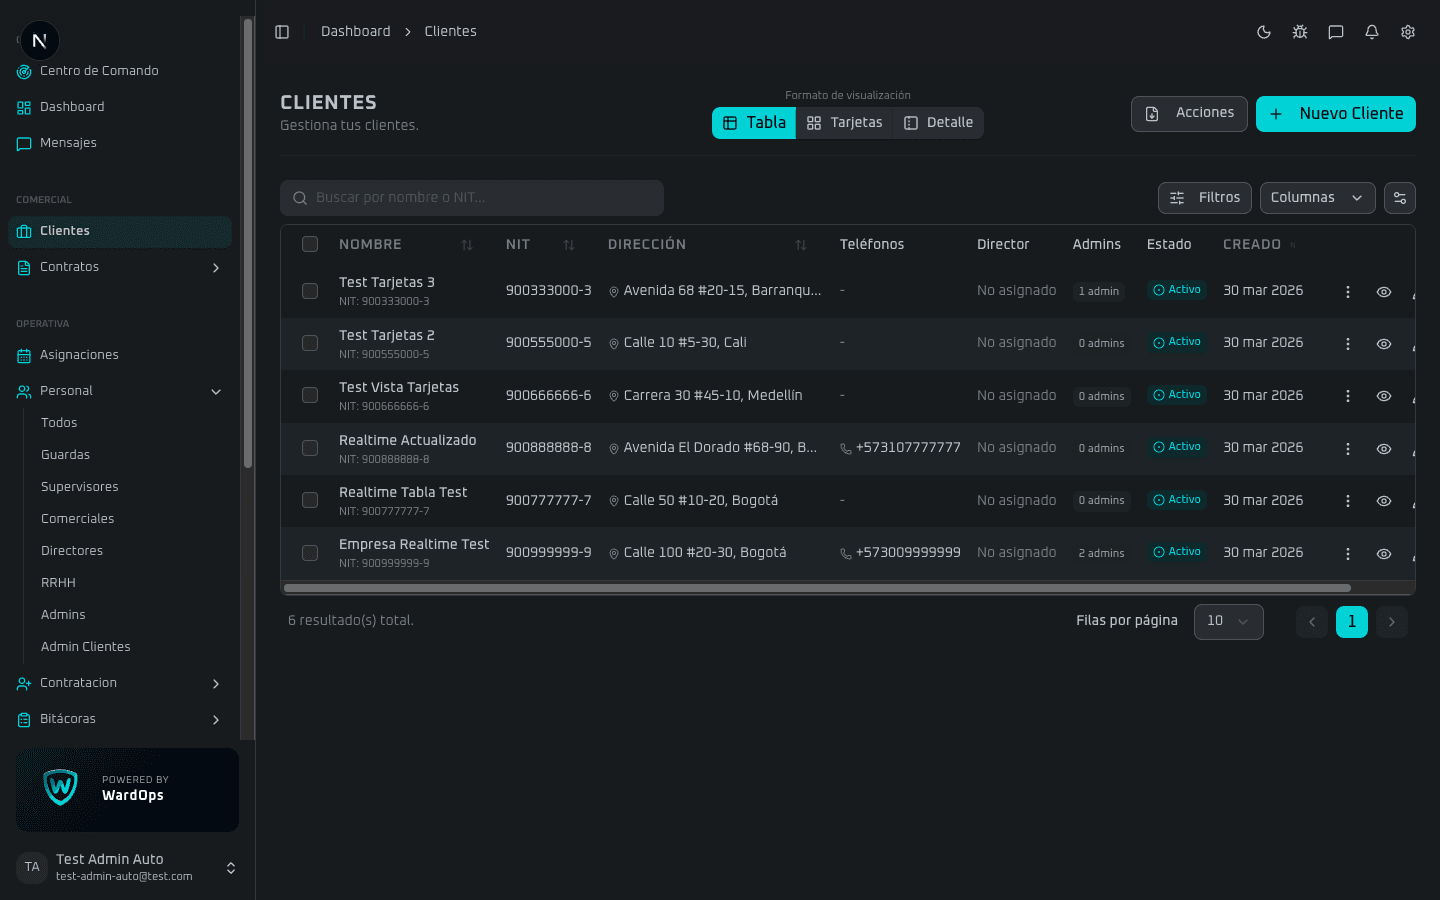
Task: View Realtime Tabla Test with eye icon
Action: [x=1384, y=501]
